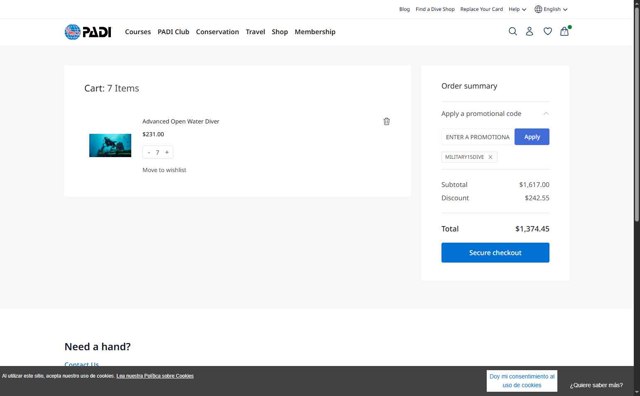The image size is (640, 396).
Task: Click the page vertical scrollbar
Action: [x=637, y=114]
